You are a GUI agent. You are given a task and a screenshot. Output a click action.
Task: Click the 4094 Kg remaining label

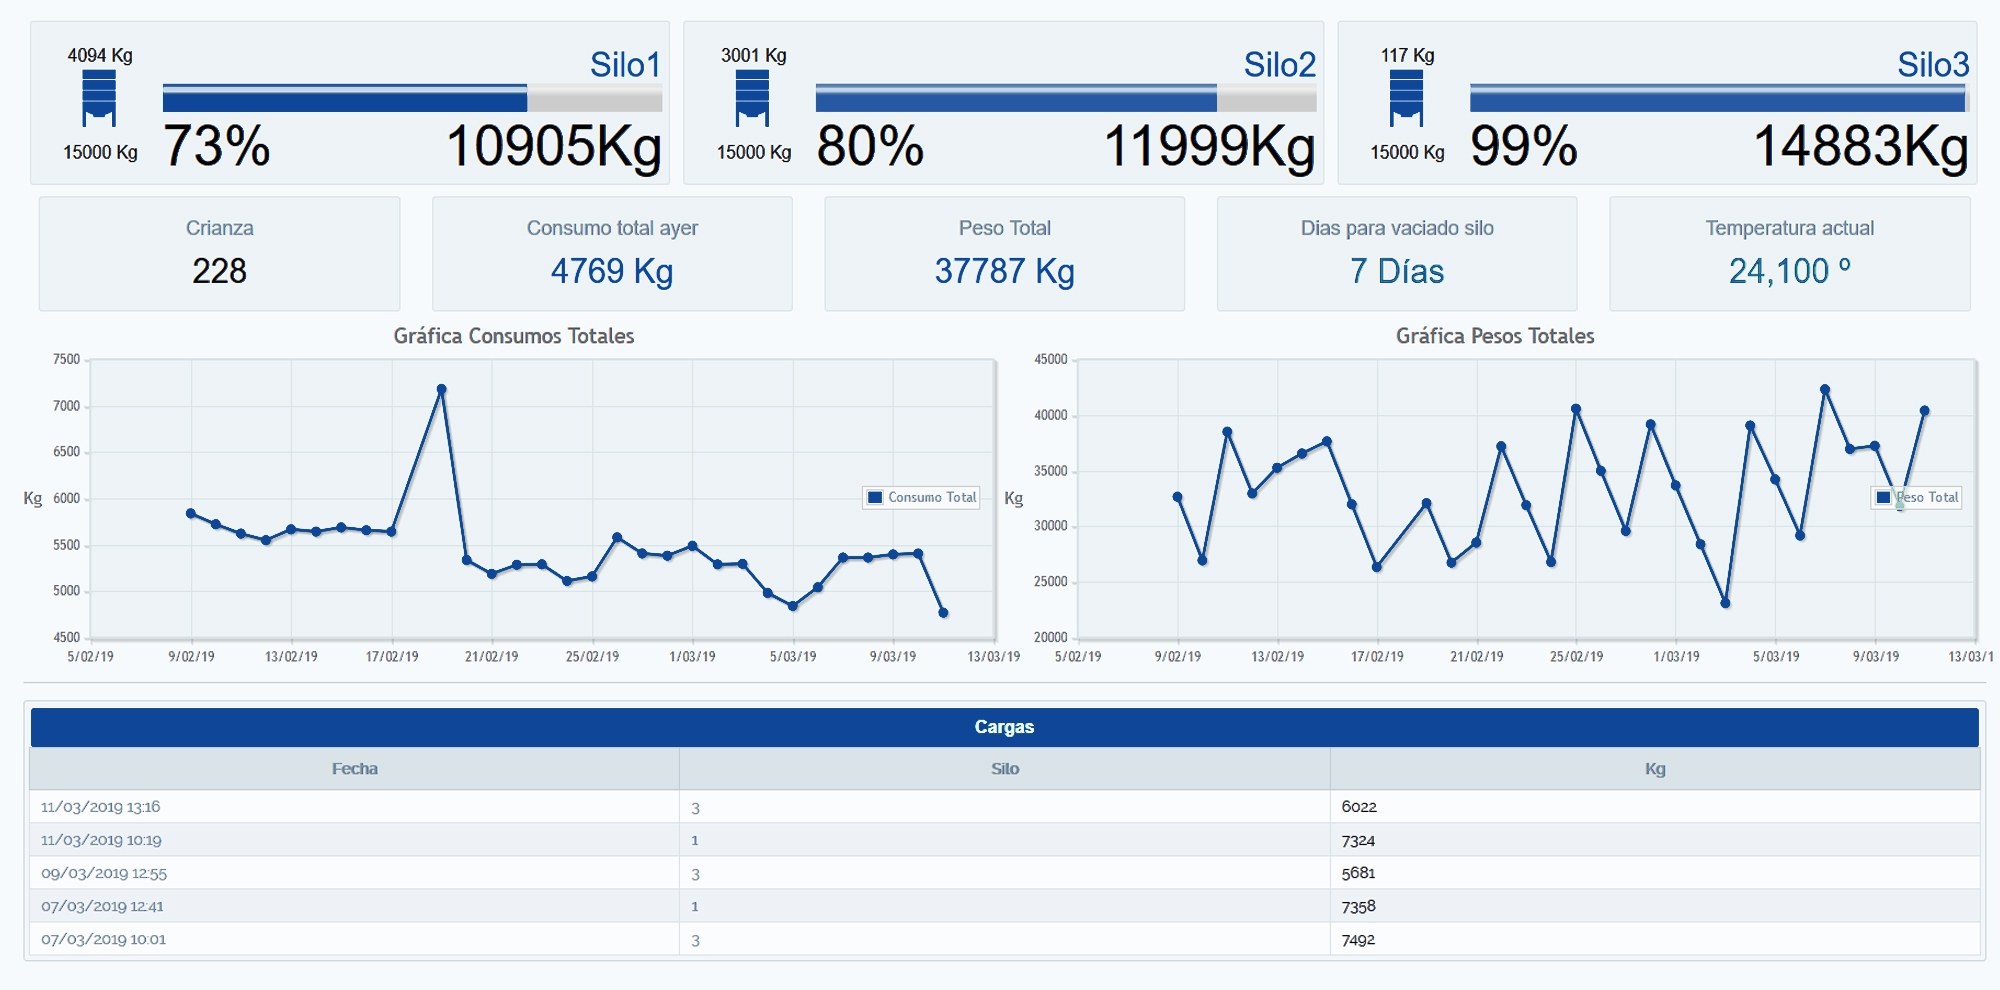[x=100, y=55]
